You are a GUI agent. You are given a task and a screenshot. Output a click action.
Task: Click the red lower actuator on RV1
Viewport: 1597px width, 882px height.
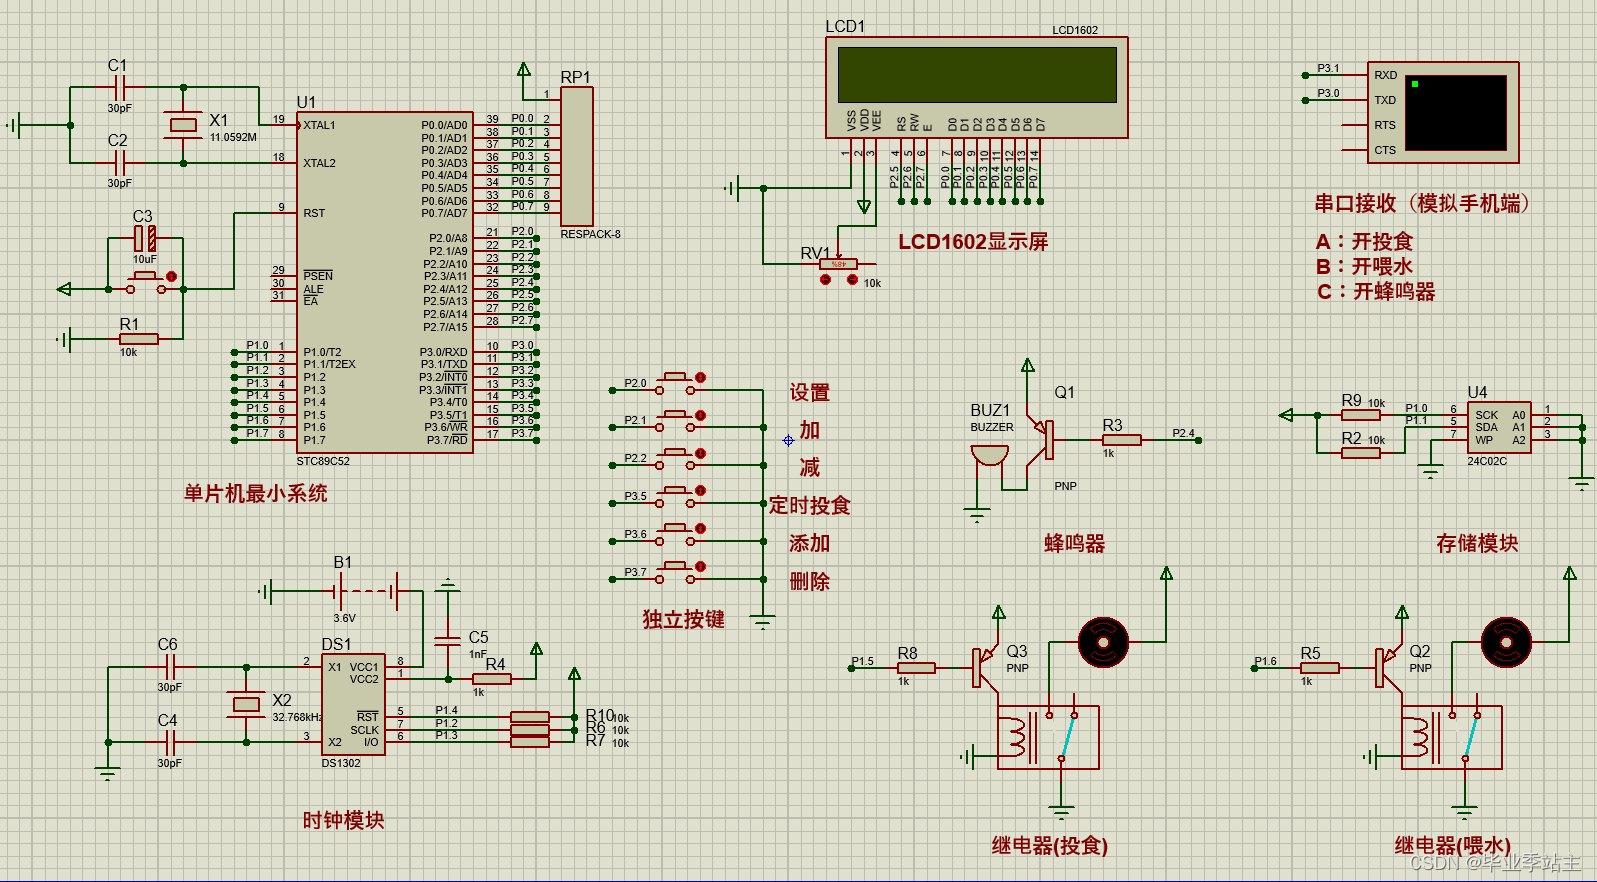click(825, 280)
